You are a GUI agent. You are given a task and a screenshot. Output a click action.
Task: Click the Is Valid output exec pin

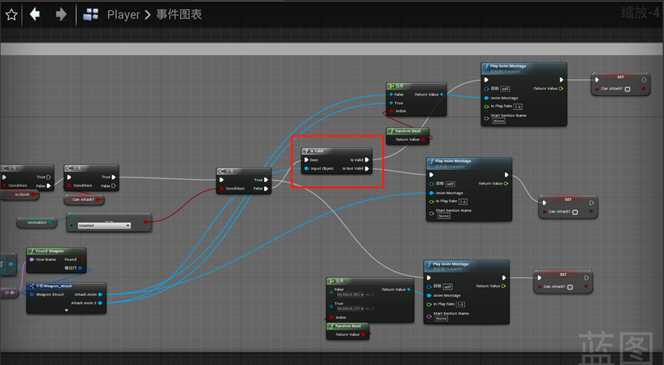click(x=367, y=160)
